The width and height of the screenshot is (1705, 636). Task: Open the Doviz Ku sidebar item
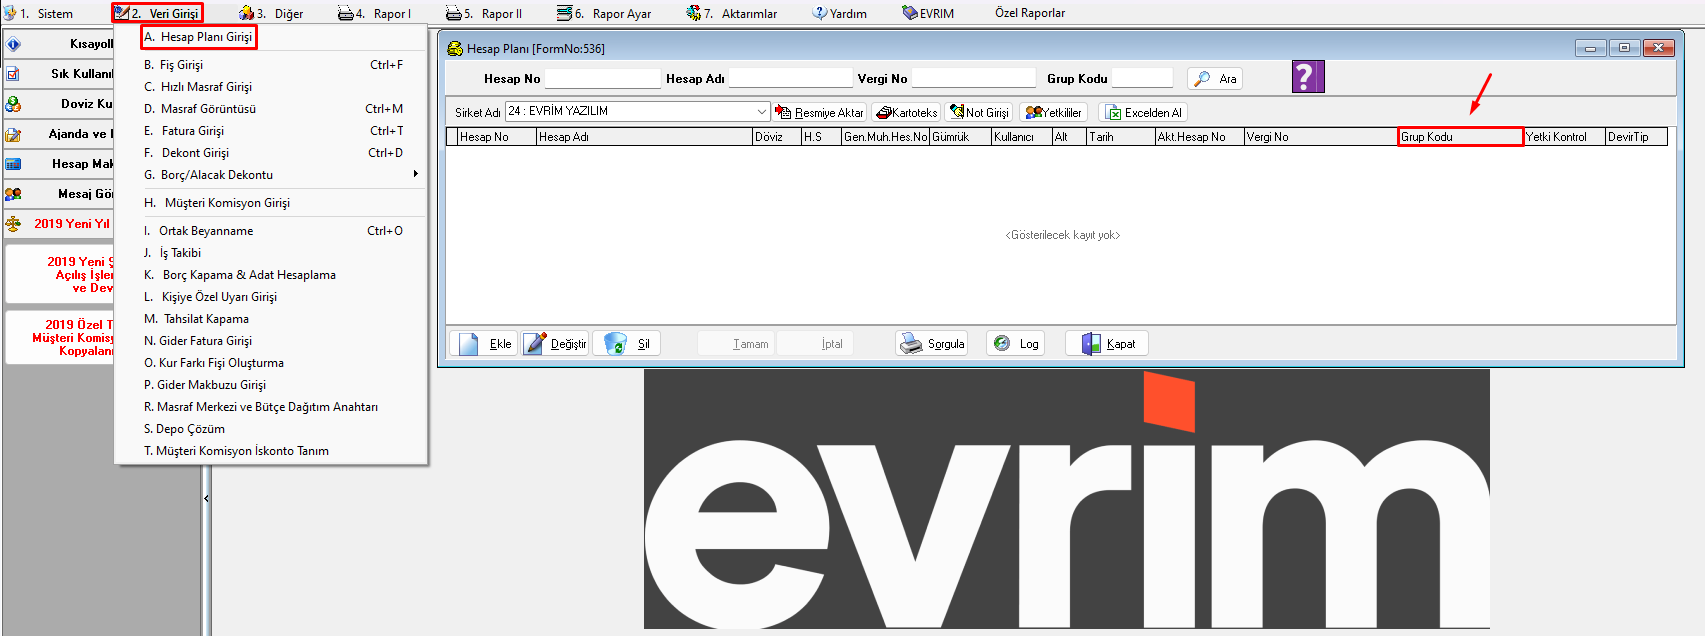tap(59, 104)
